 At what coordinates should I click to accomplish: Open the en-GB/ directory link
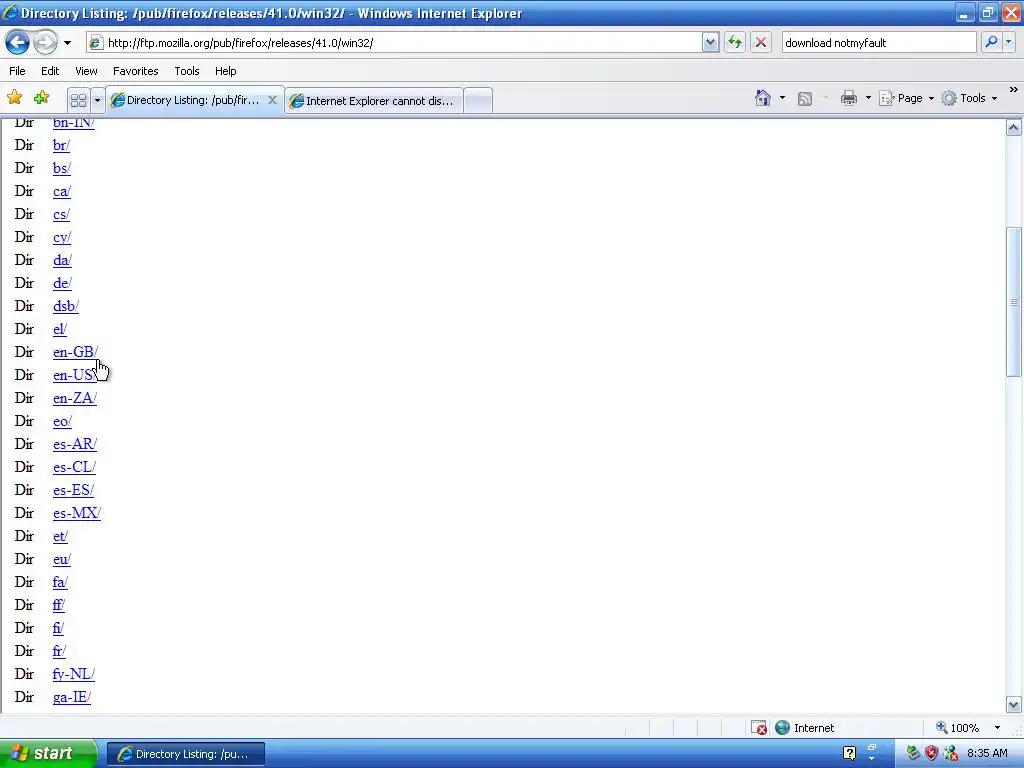[x=75, y=352]
